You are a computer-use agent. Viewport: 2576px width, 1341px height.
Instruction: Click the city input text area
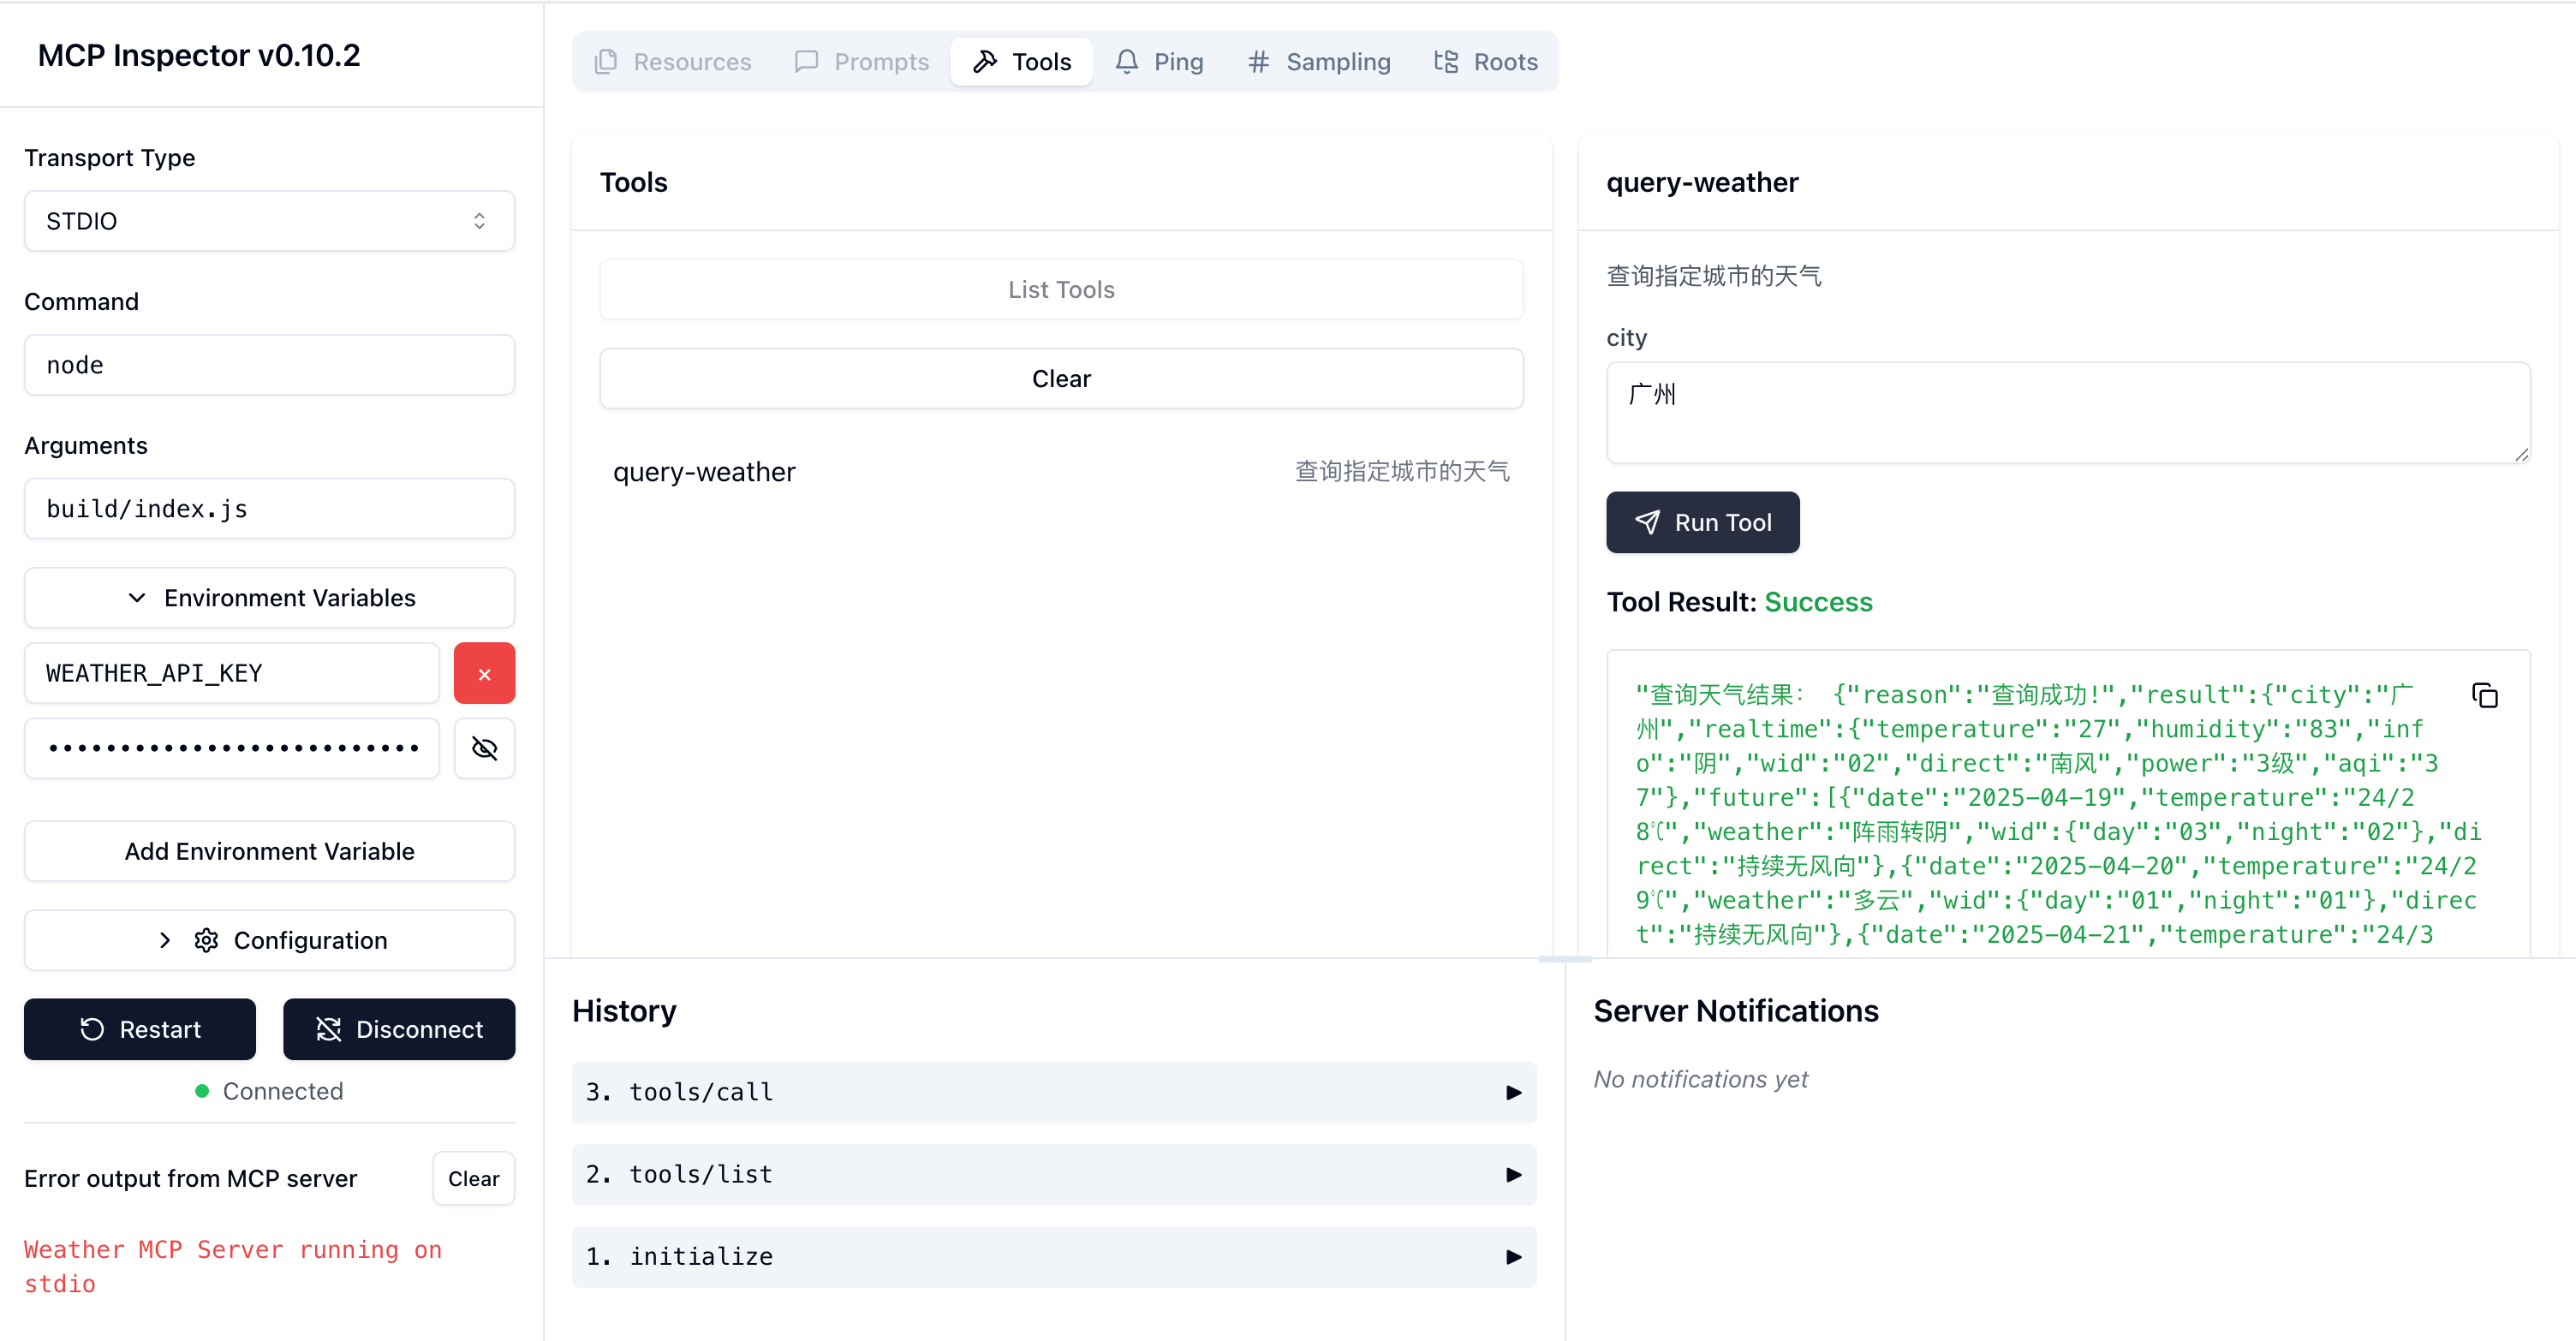coord(2067,412)
